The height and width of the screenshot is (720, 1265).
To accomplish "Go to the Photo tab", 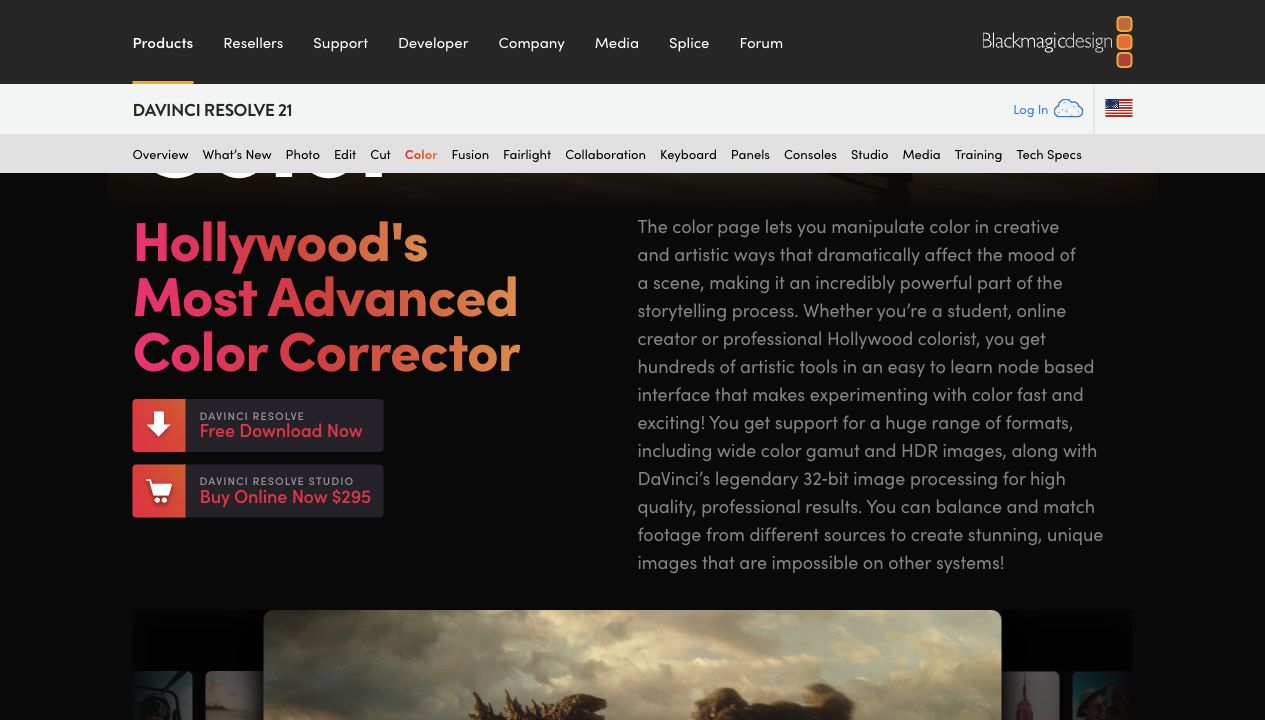I will point(303,154).
